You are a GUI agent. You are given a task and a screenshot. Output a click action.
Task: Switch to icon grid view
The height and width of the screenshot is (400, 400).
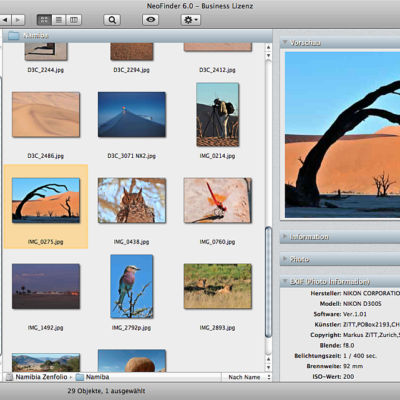(44, 20)
